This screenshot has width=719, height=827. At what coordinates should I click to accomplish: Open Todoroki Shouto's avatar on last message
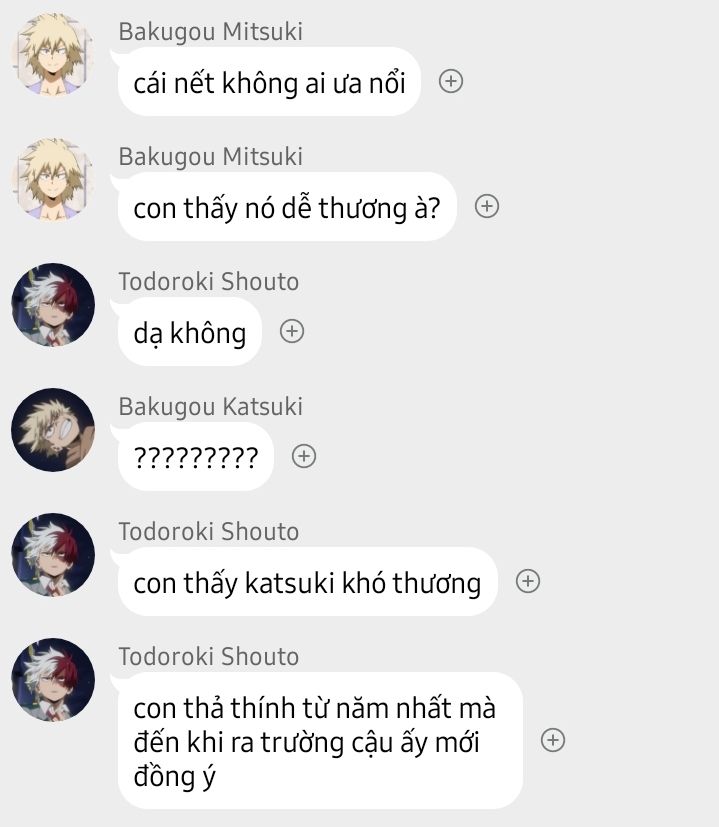[53, 680]
